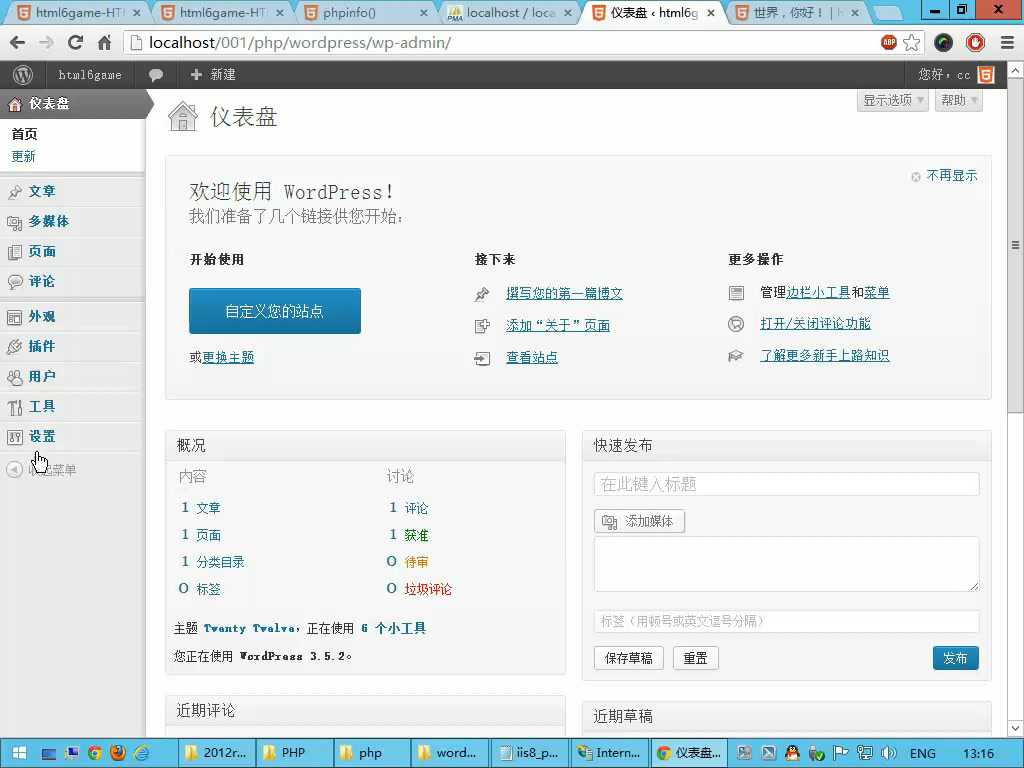Click the 6 个小工具 widgets link
The height and width of the screenshot is (768, 1024).
point(393,628)
